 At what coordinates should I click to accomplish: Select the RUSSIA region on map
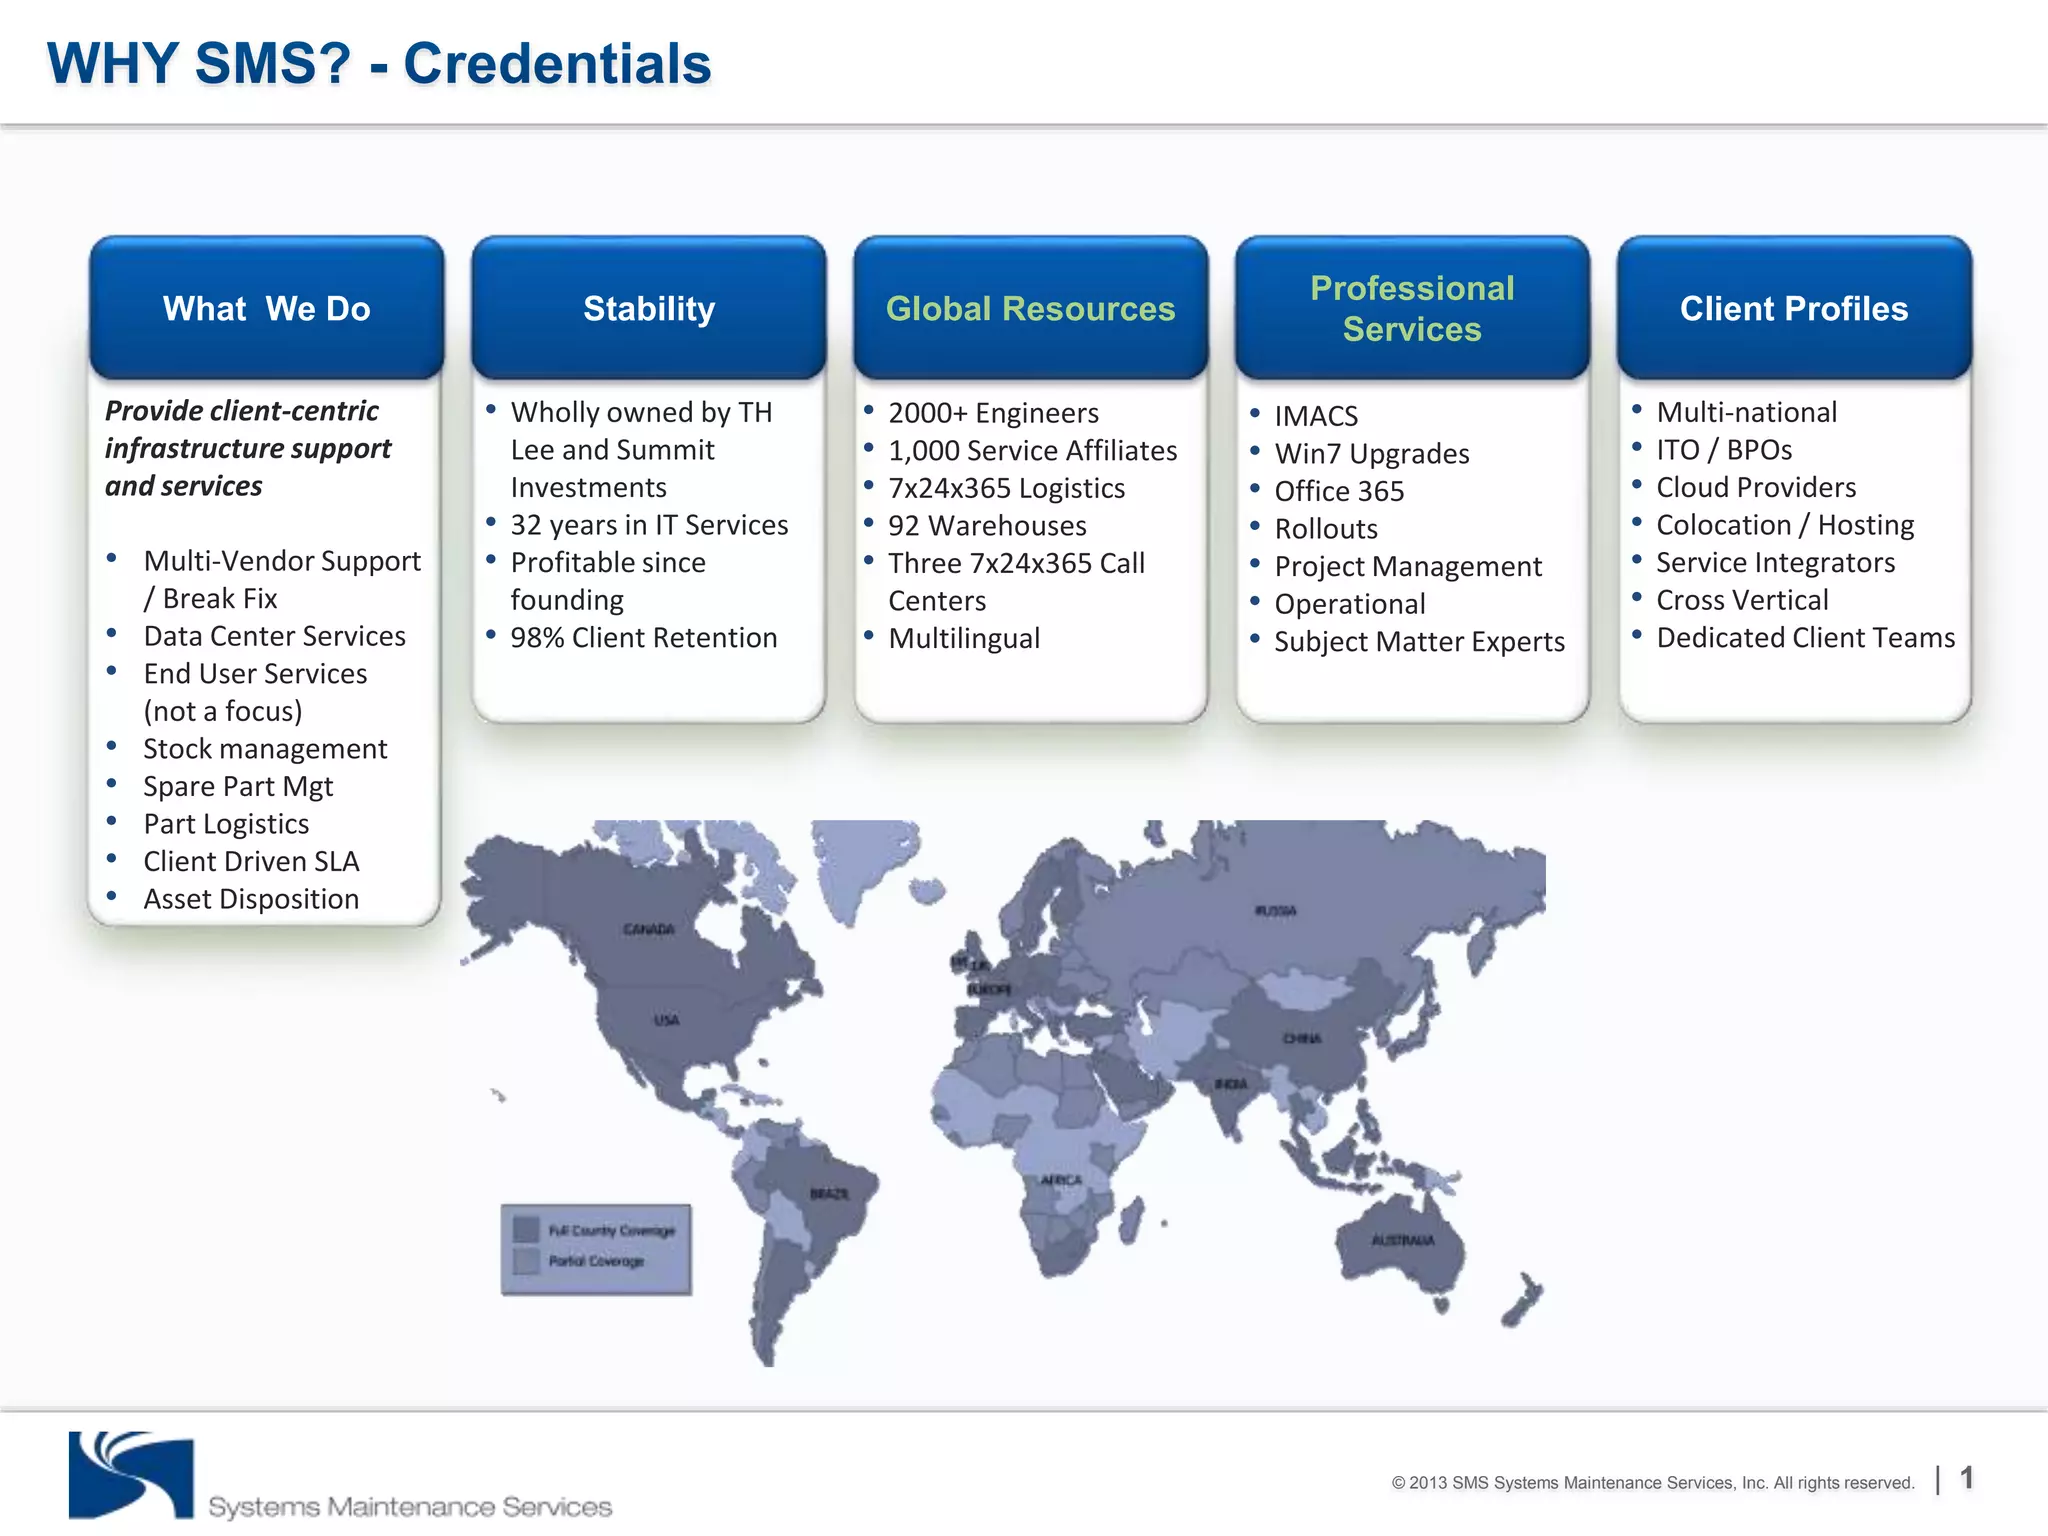1275,911
